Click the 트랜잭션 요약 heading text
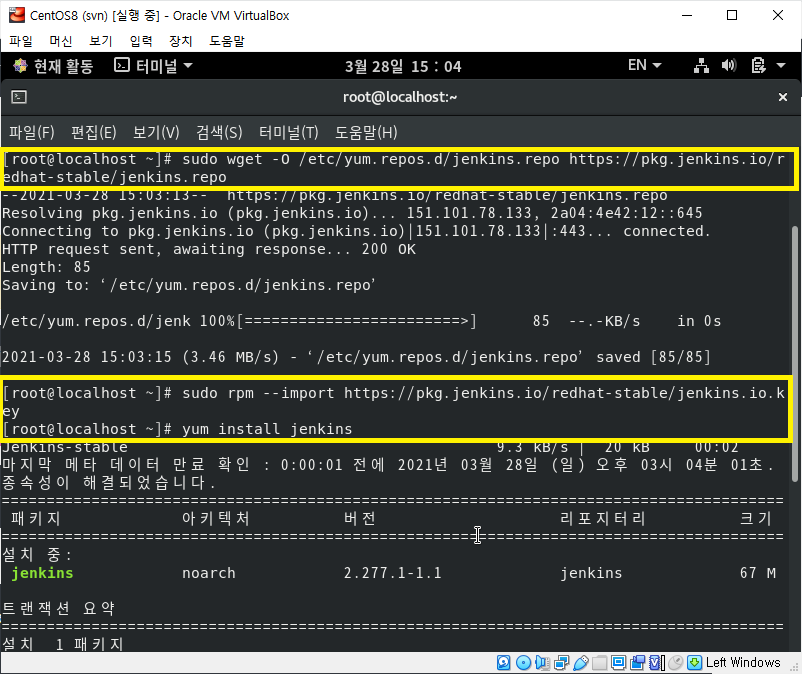Image resolution: width=802 pixels, height=674 pixels. [58, 609]
